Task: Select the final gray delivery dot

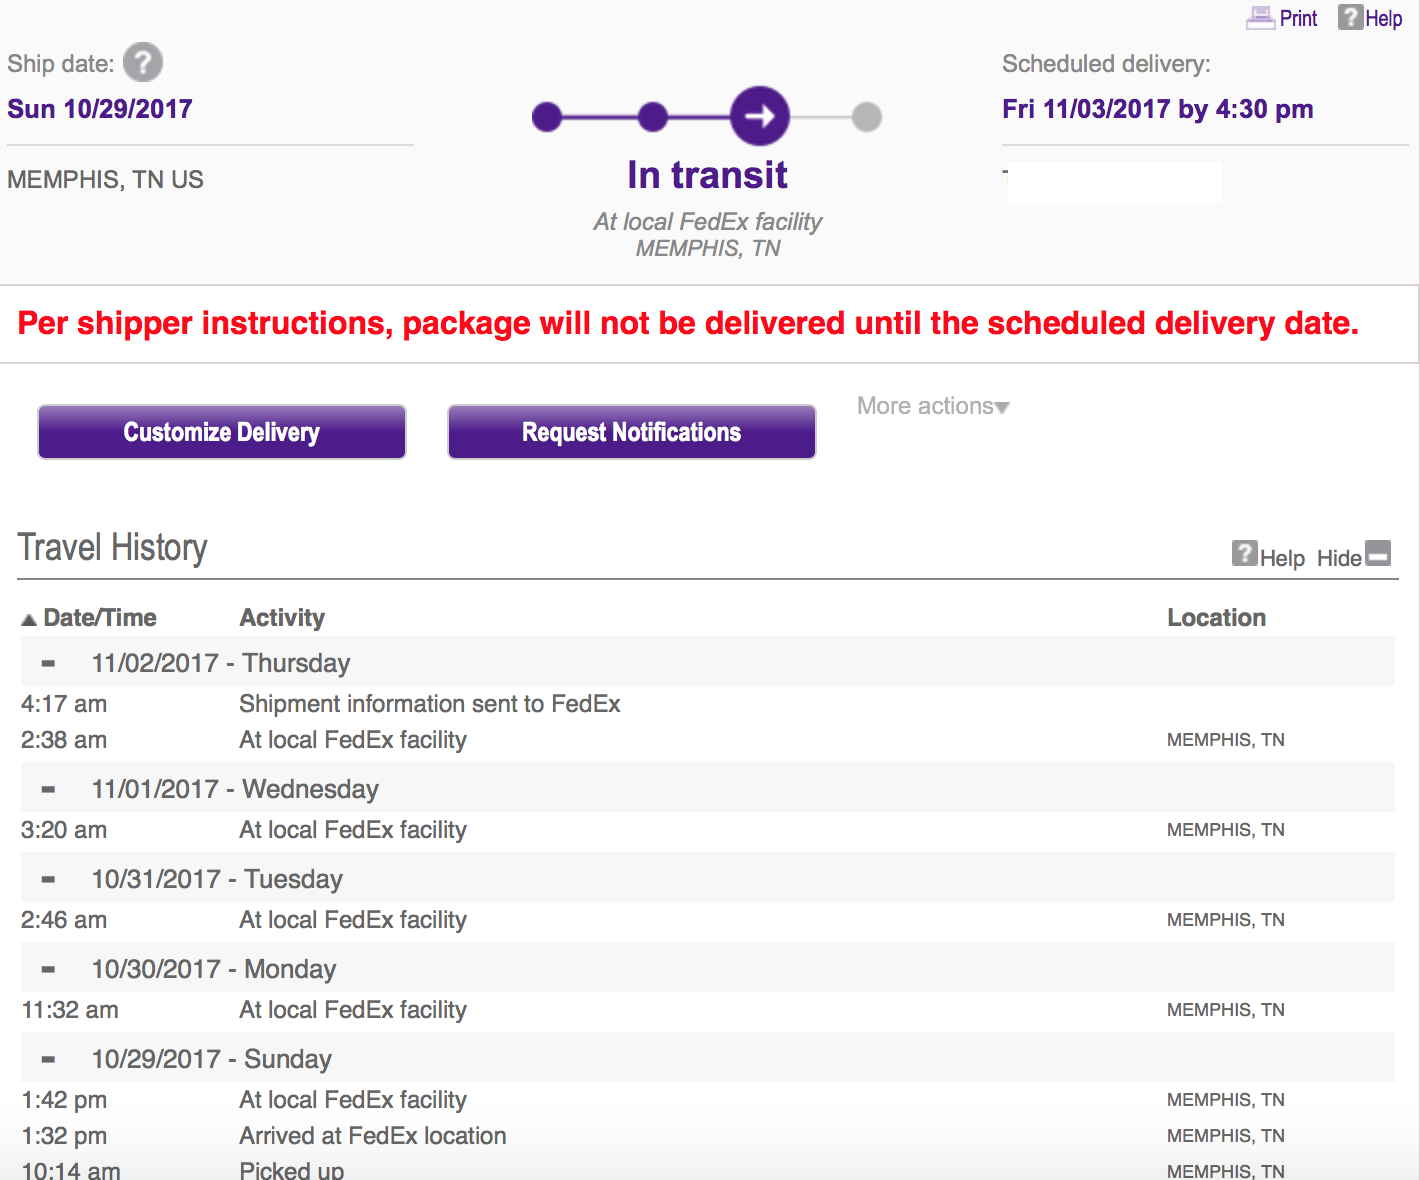Action: point(867,117)
